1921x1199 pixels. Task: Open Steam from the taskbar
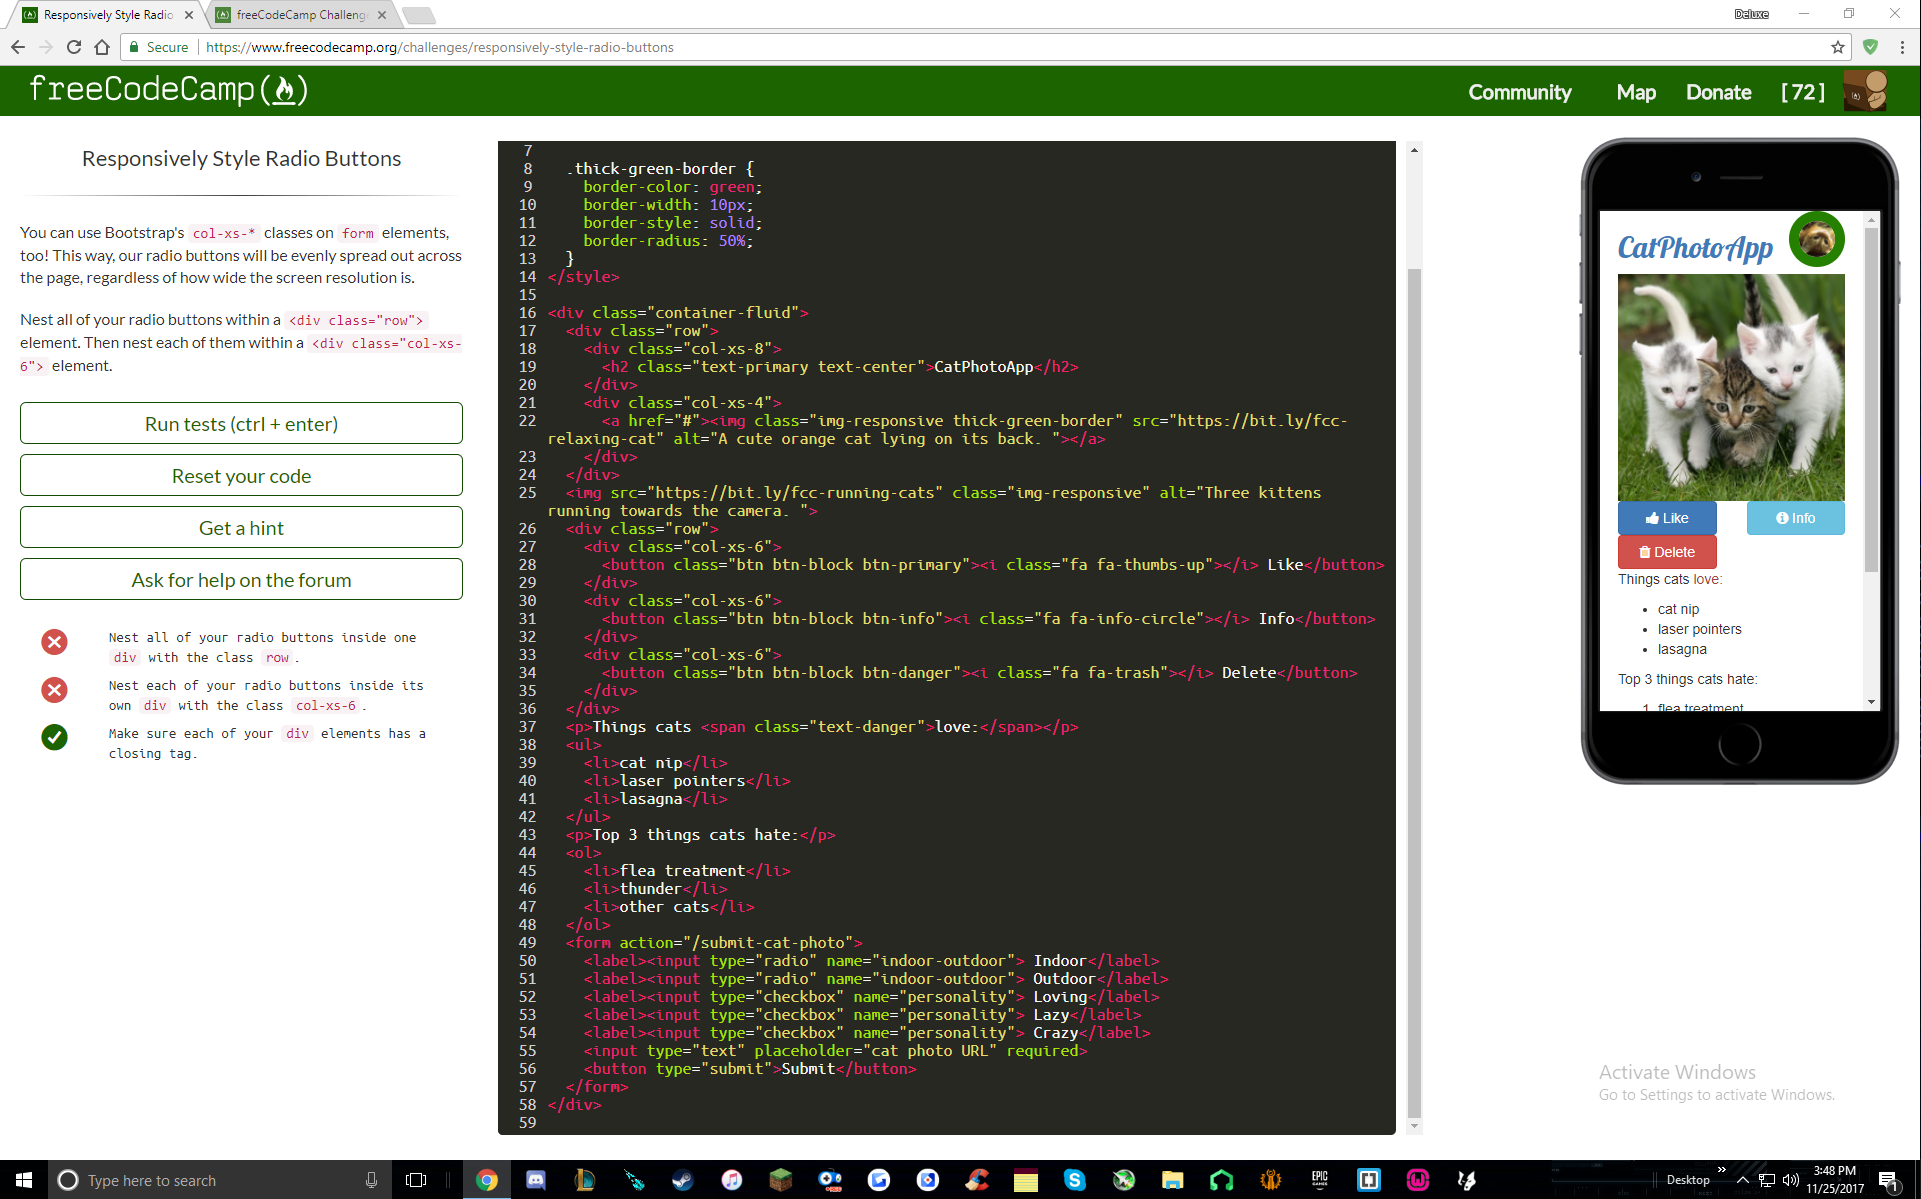coord(682,1180)
